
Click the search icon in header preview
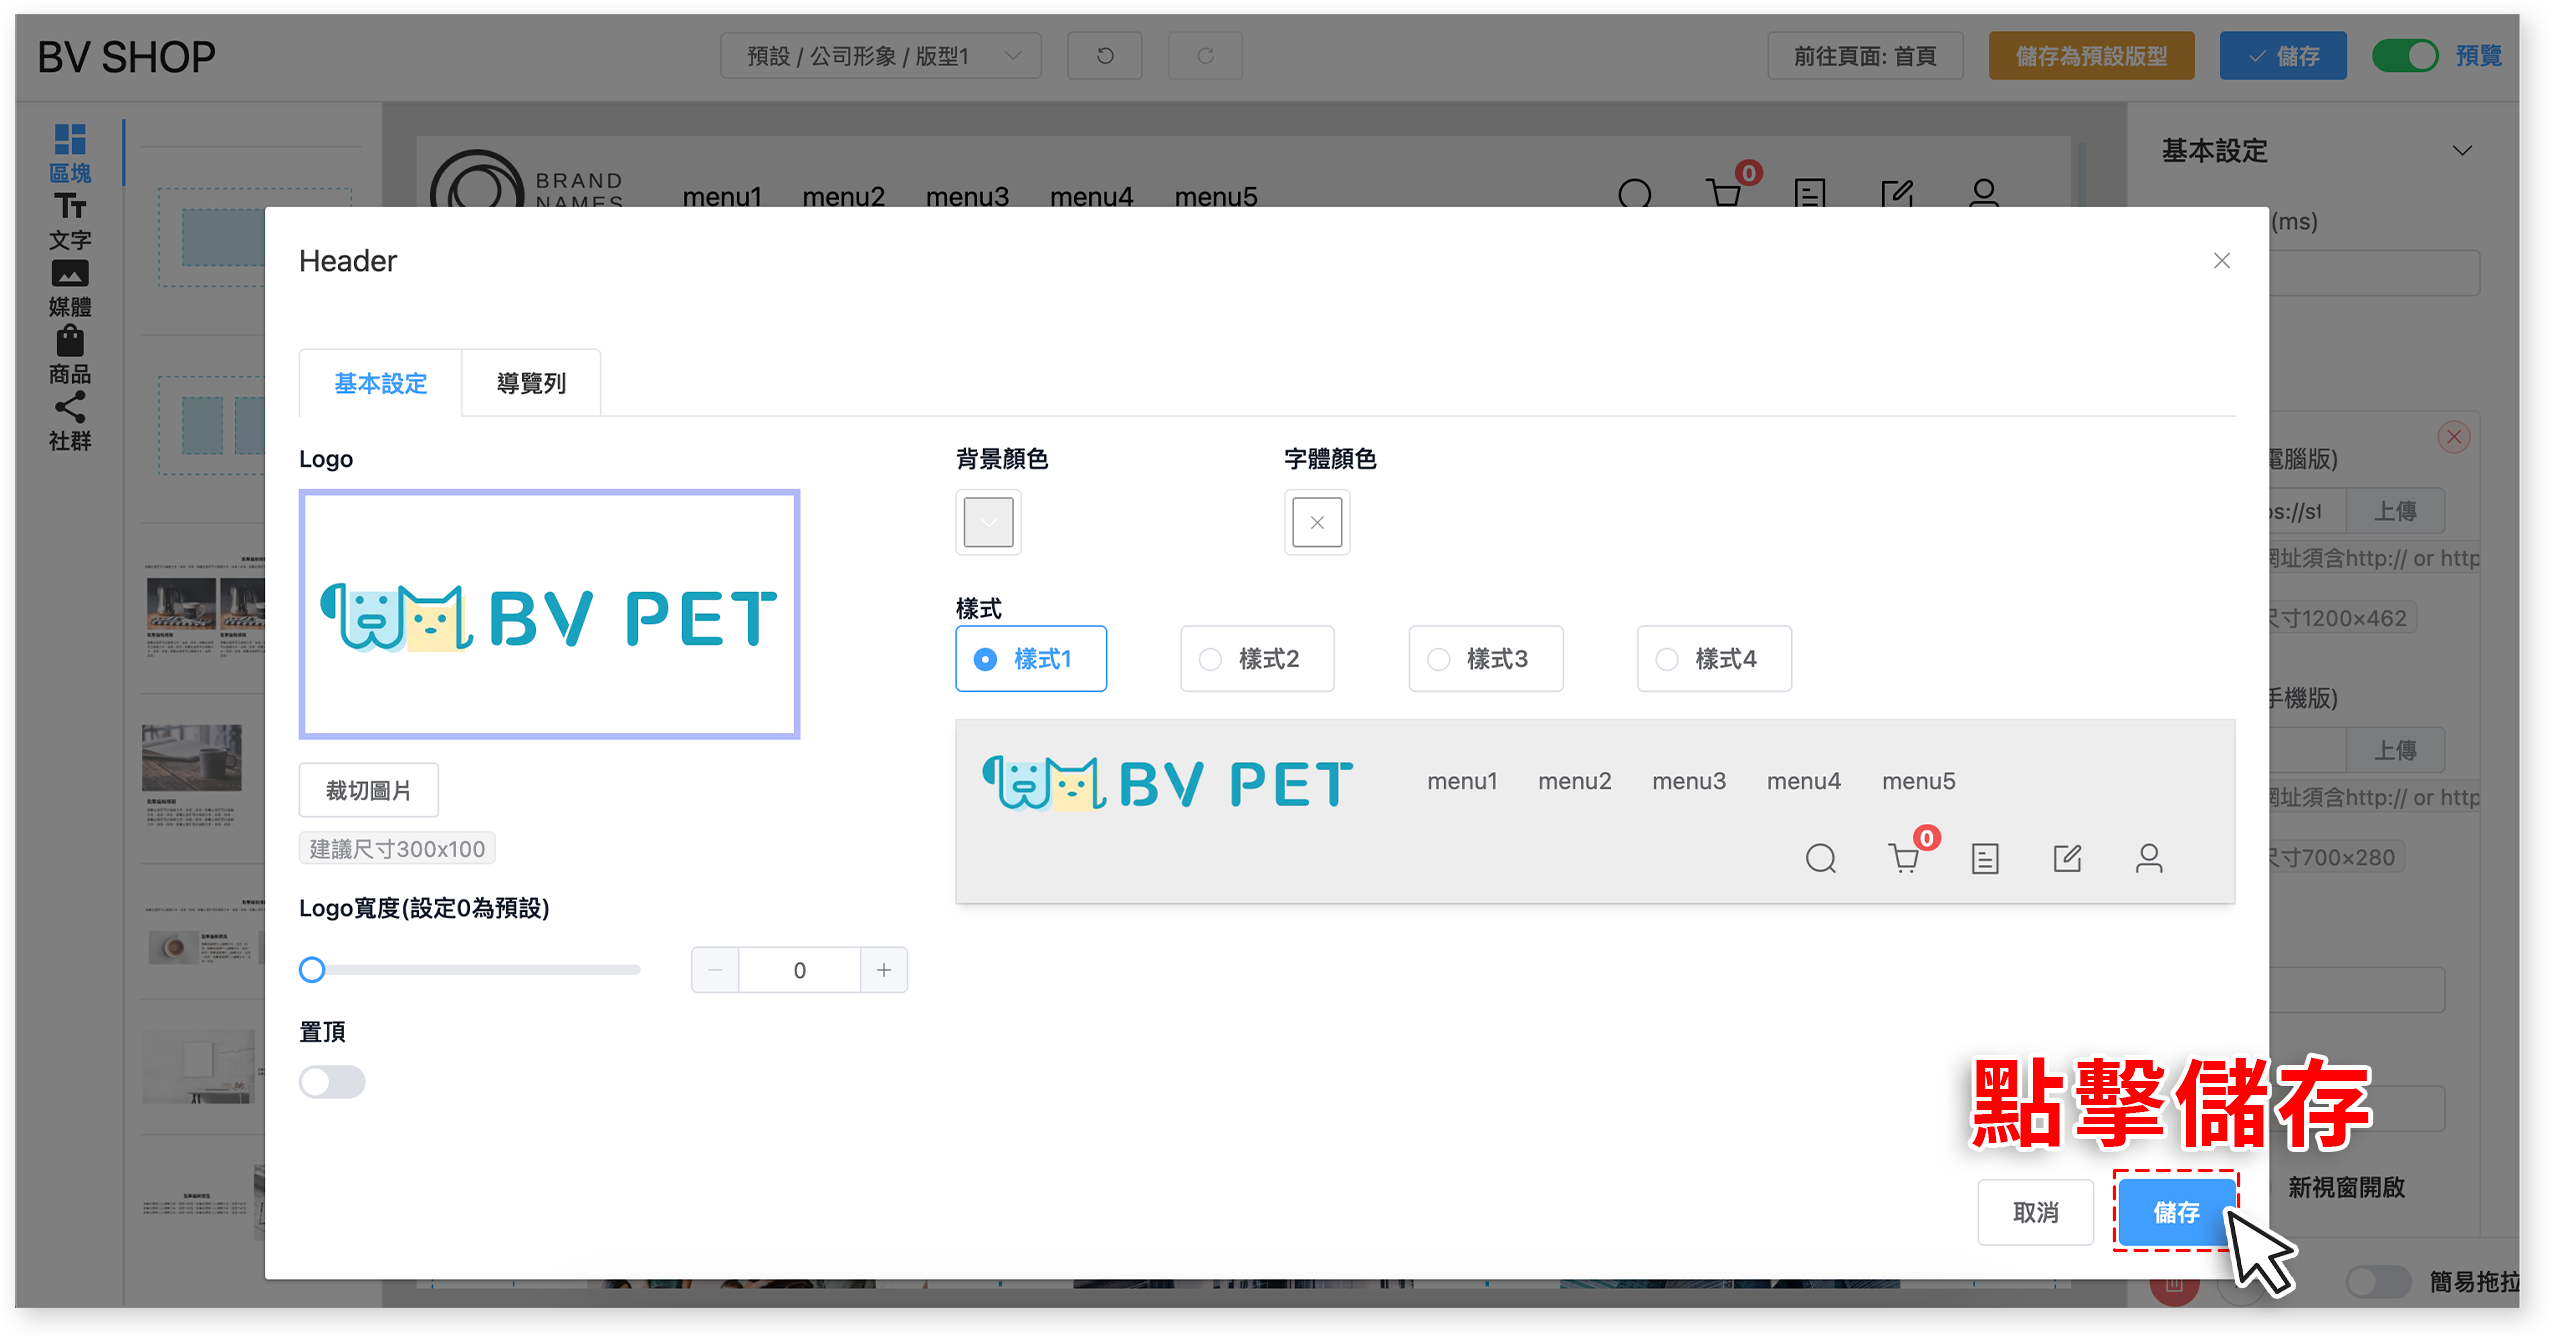(x=1820, y=859)
